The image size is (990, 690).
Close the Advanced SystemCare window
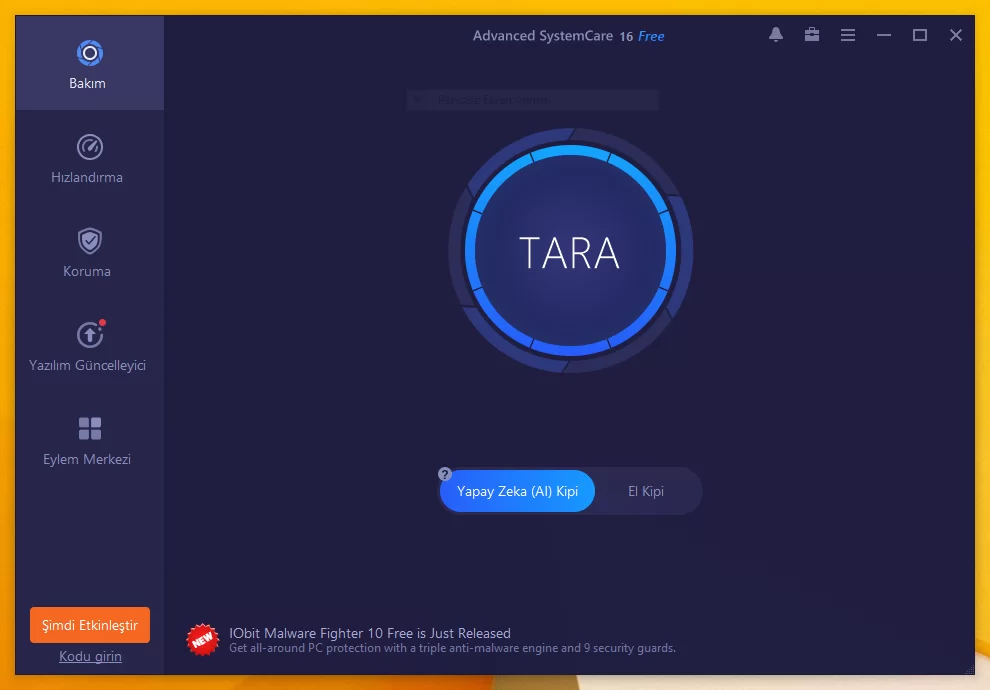coord(956,35)
